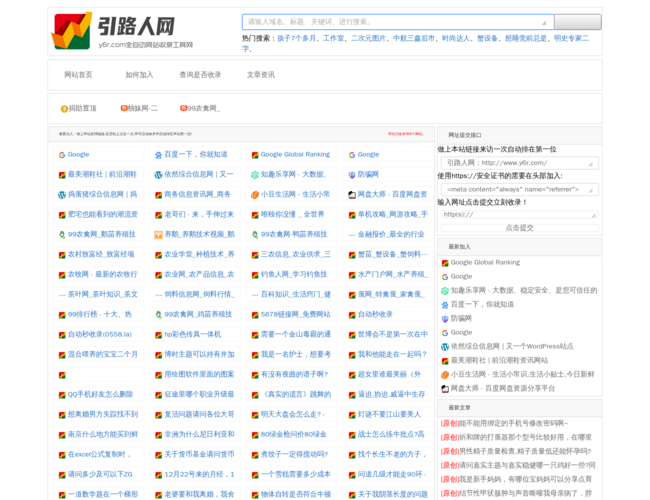The height and width of the screenshot is (500, 650).
Task: Click the meta referrer code text field
Action: point(520,189)
